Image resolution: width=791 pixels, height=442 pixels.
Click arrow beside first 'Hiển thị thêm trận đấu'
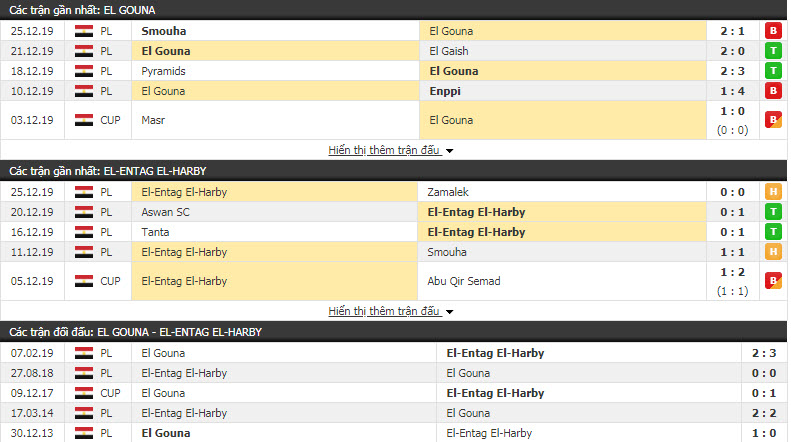pyautogui.click(x=449, y=151)
